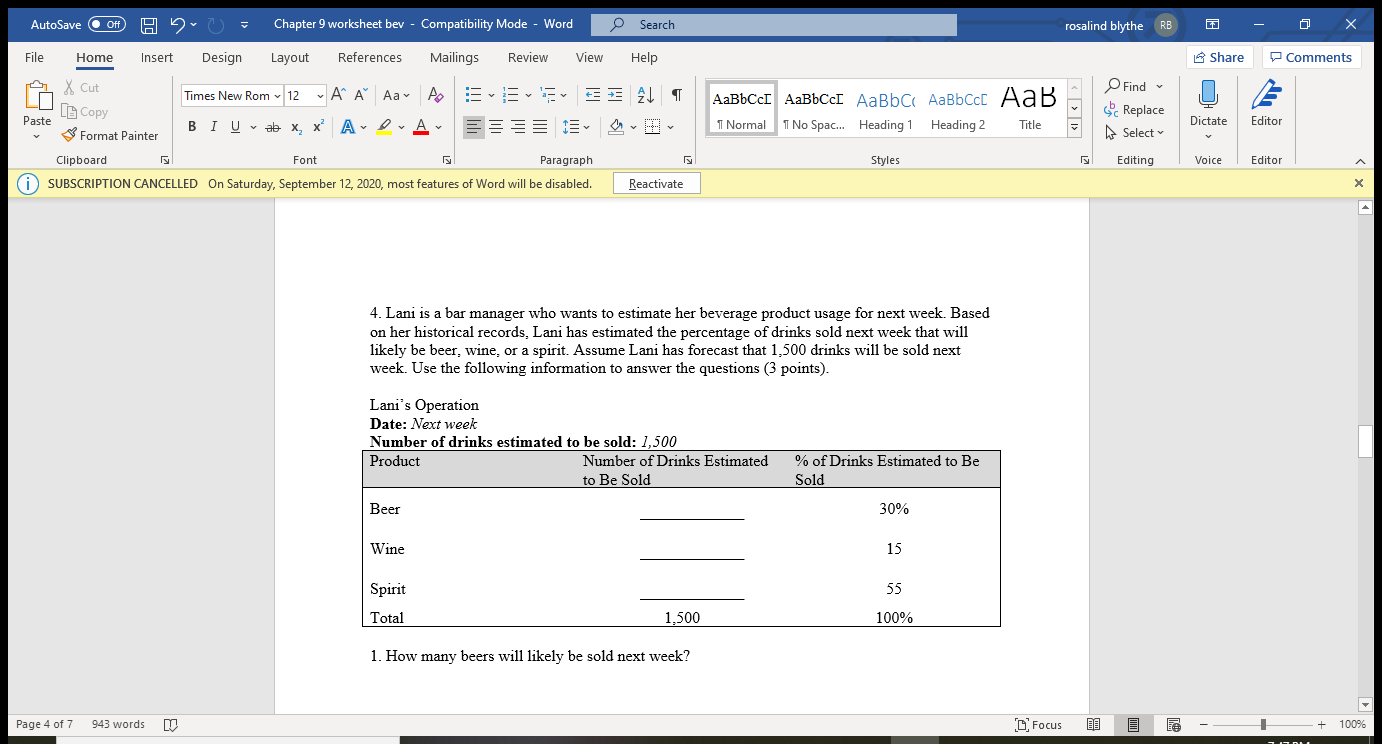Toggle strikethrough formatting
The height and width of the screenshot is (744, 1382).
(273, 126)
